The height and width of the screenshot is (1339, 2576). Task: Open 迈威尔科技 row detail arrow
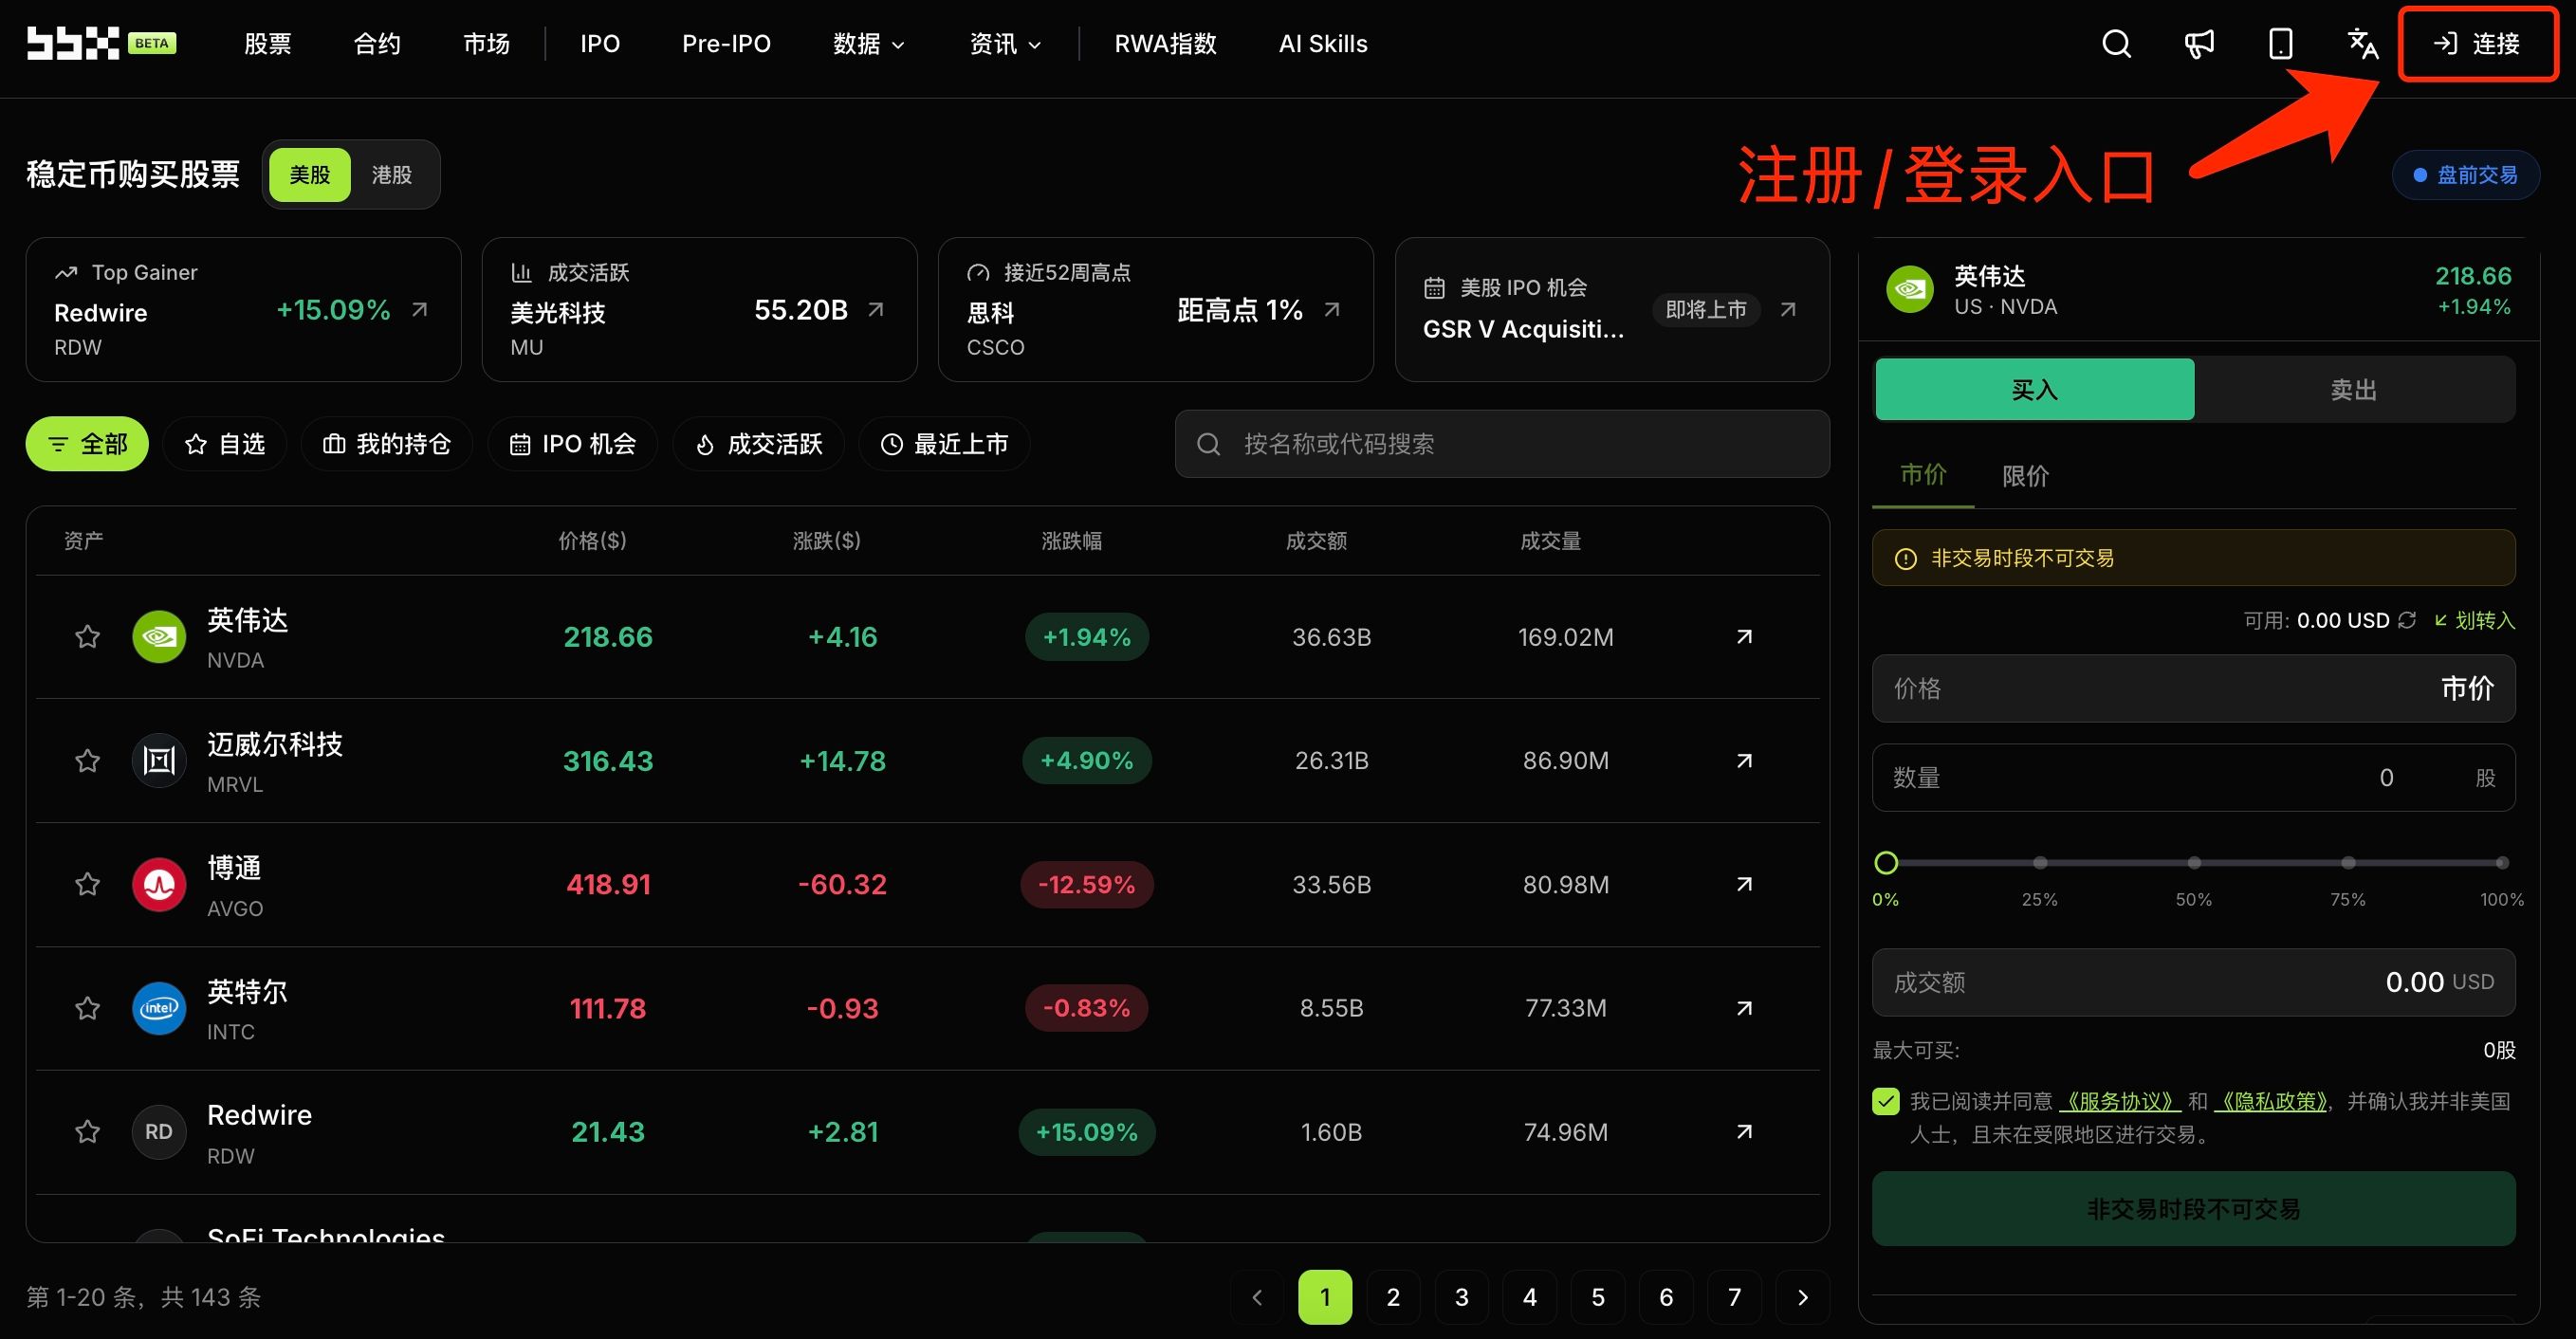(1744, 760)
